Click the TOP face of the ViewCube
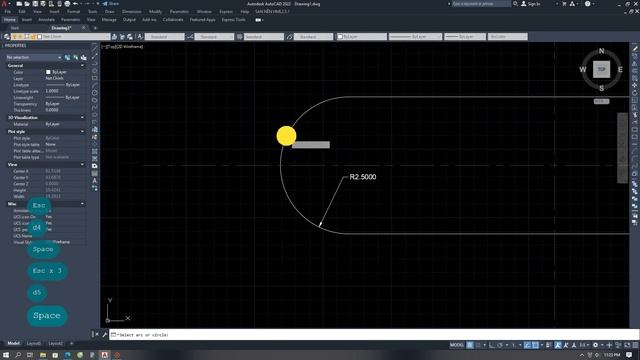Image resolution: width=640 pixels, height=360 pixels. coord(602,69)
